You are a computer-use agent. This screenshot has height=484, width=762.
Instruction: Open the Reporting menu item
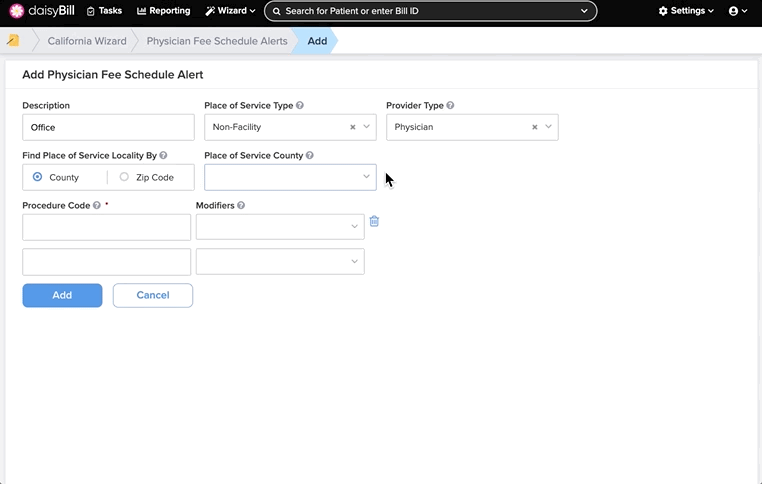pyautogui.click(x=163, y=11)
